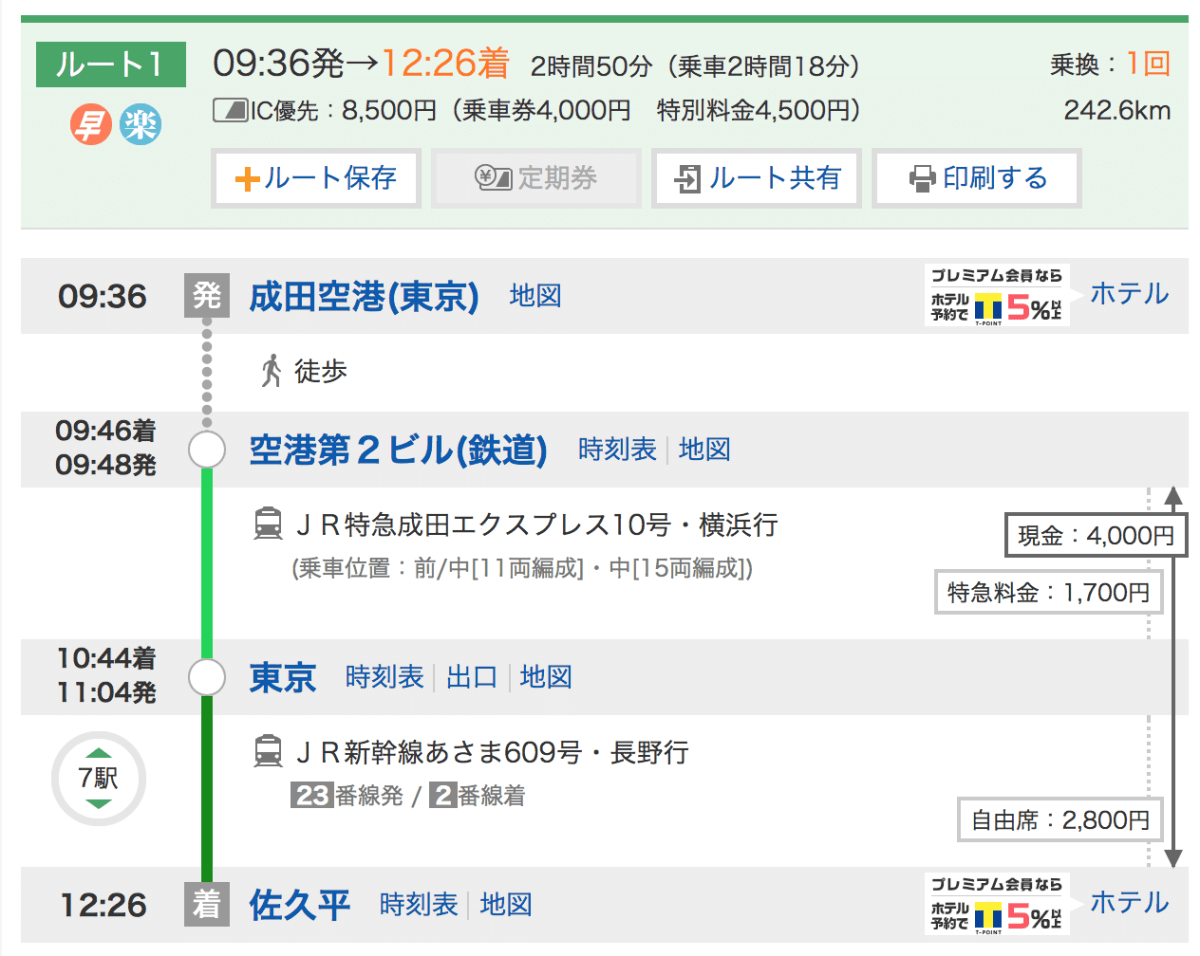This screenshot has height=956, width=1200.
Task: Open 地図 link for 佐久平
Action: (506, 905)
